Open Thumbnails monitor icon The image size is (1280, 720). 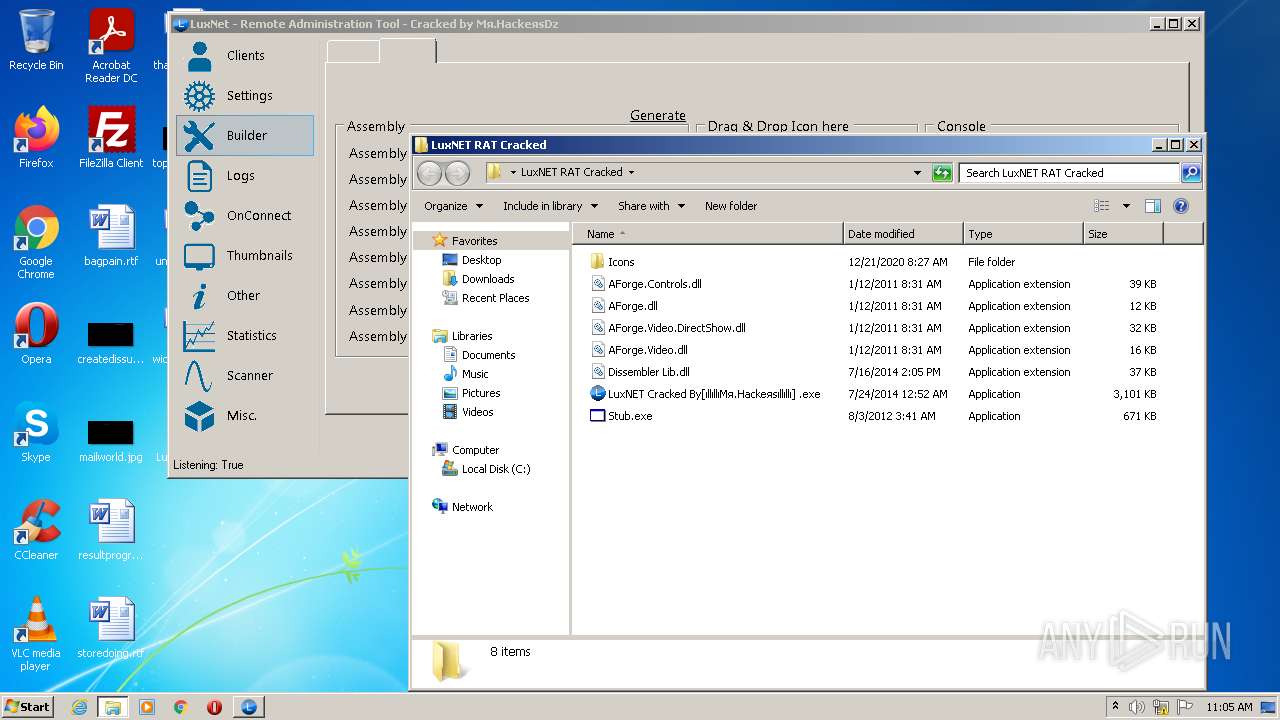[200, 256]
